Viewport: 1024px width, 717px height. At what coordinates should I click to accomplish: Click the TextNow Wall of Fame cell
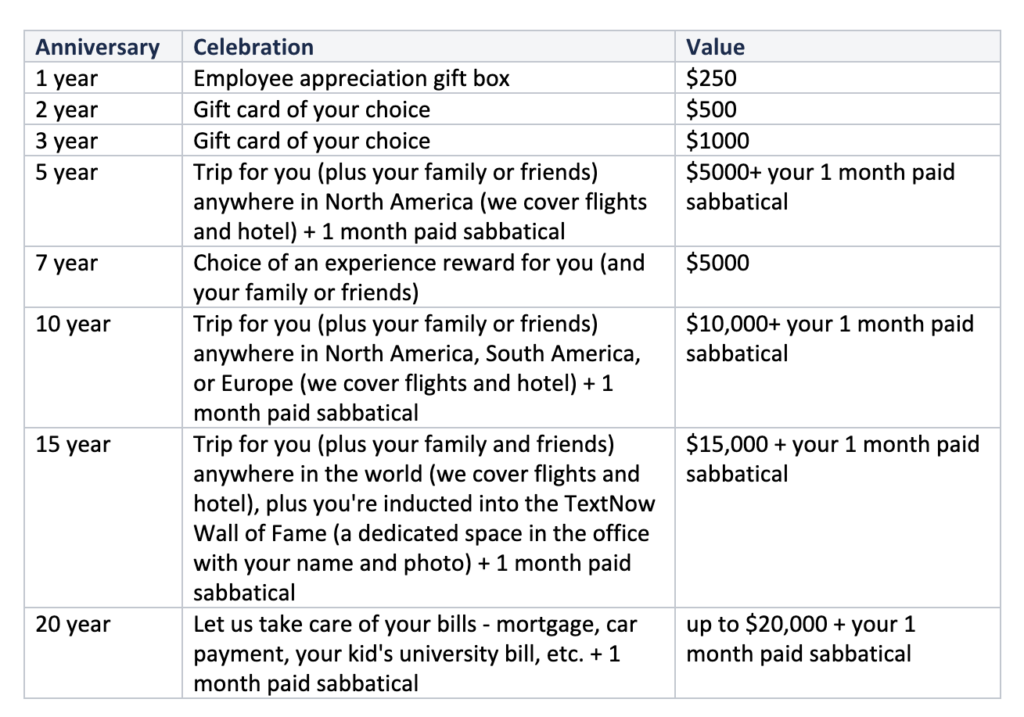pos(424,517)
